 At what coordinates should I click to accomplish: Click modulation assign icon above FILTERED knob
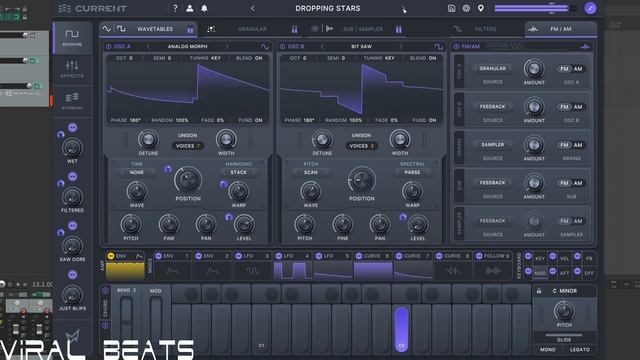point(73,177)
